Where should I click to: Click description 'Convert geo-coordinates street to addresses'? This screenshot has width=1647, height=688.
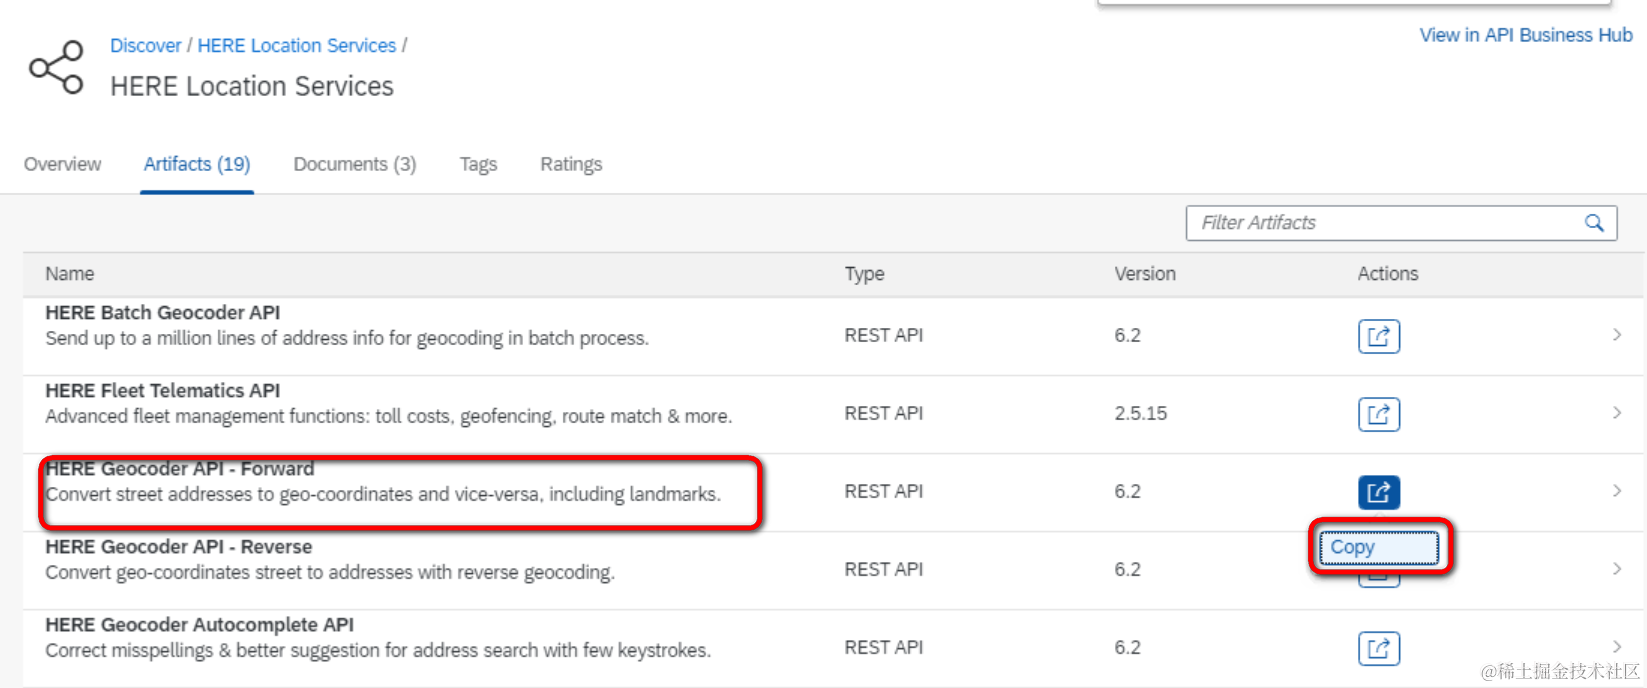[x=330, y=572]
